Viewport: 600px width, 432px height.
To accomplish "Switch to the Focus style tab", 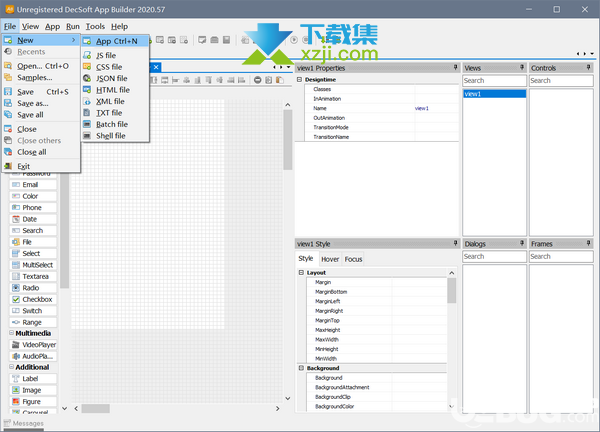I will [353, 259].
